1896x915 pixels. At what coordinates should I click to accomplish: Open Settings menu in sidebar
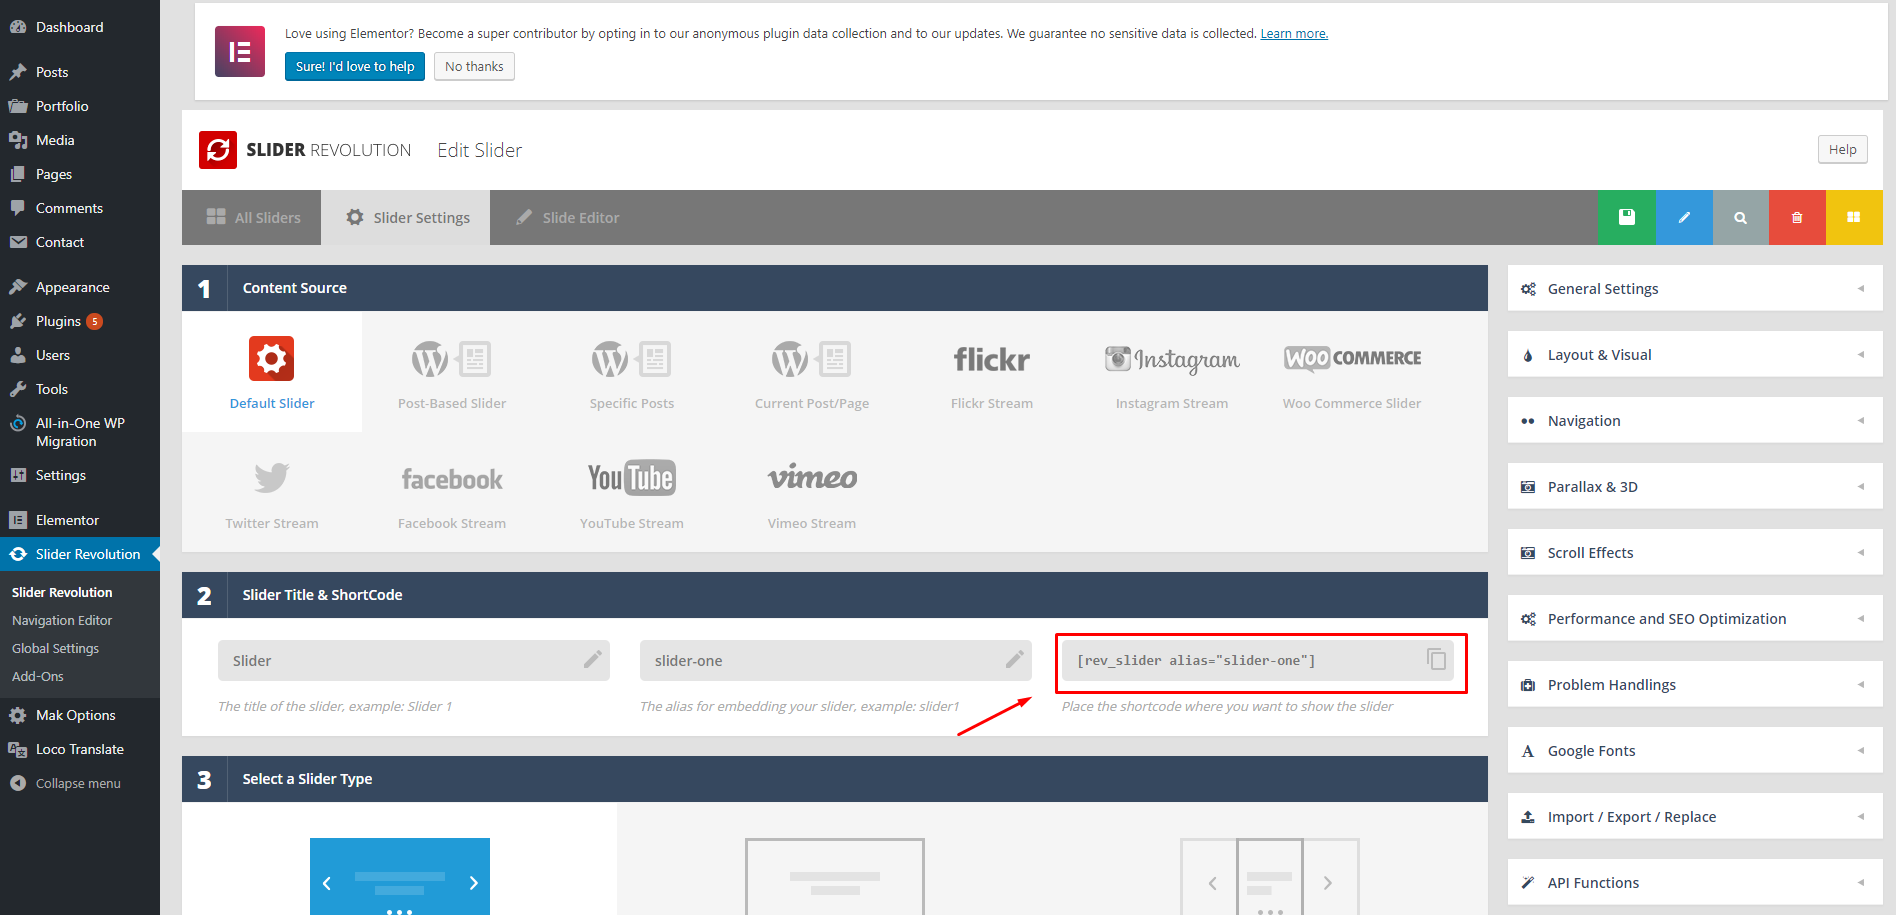coord(80,475)
